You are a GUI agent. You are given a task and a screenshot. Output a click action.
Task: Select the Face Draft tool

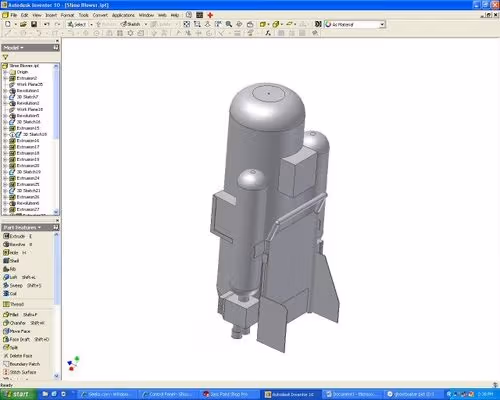point(26,339)
